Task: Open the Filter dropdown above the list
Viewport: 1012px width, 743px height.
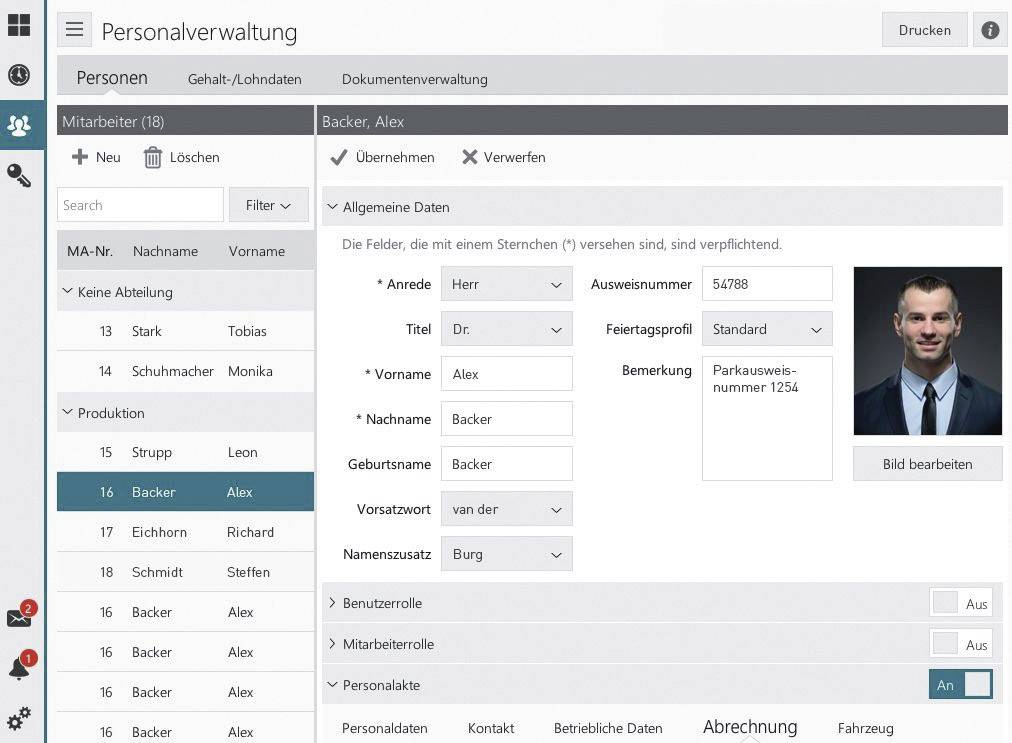Action: click(267, 204)
